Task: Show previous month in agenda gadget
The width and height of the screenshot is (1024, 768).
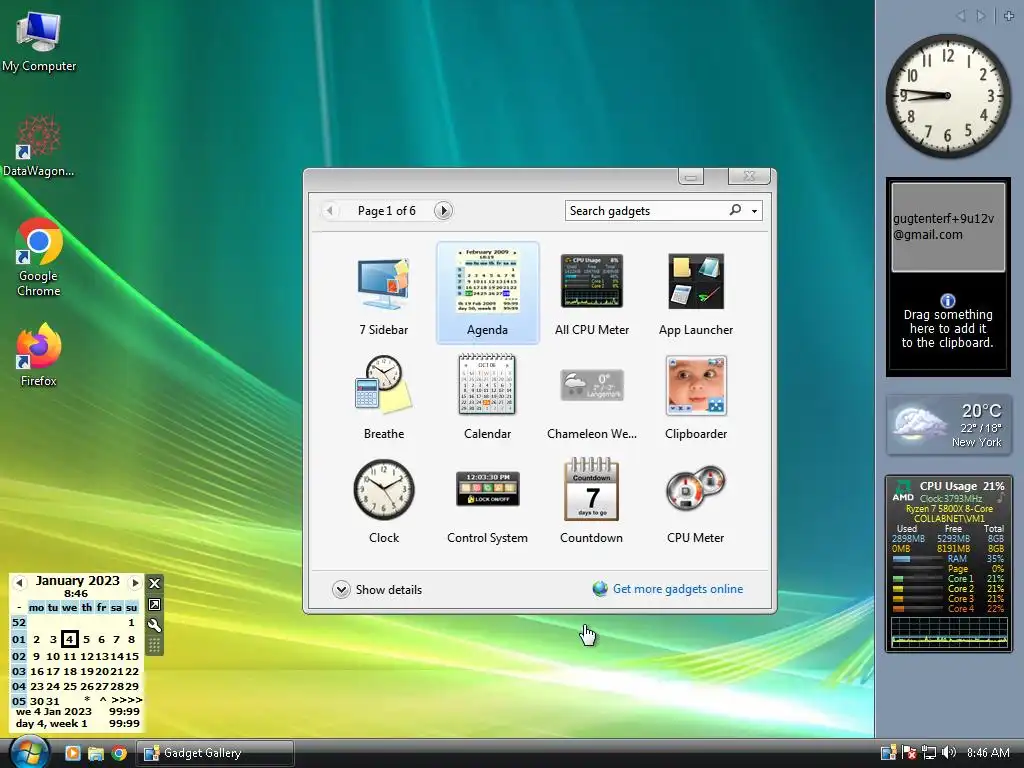Action: (x=19, y=582)
